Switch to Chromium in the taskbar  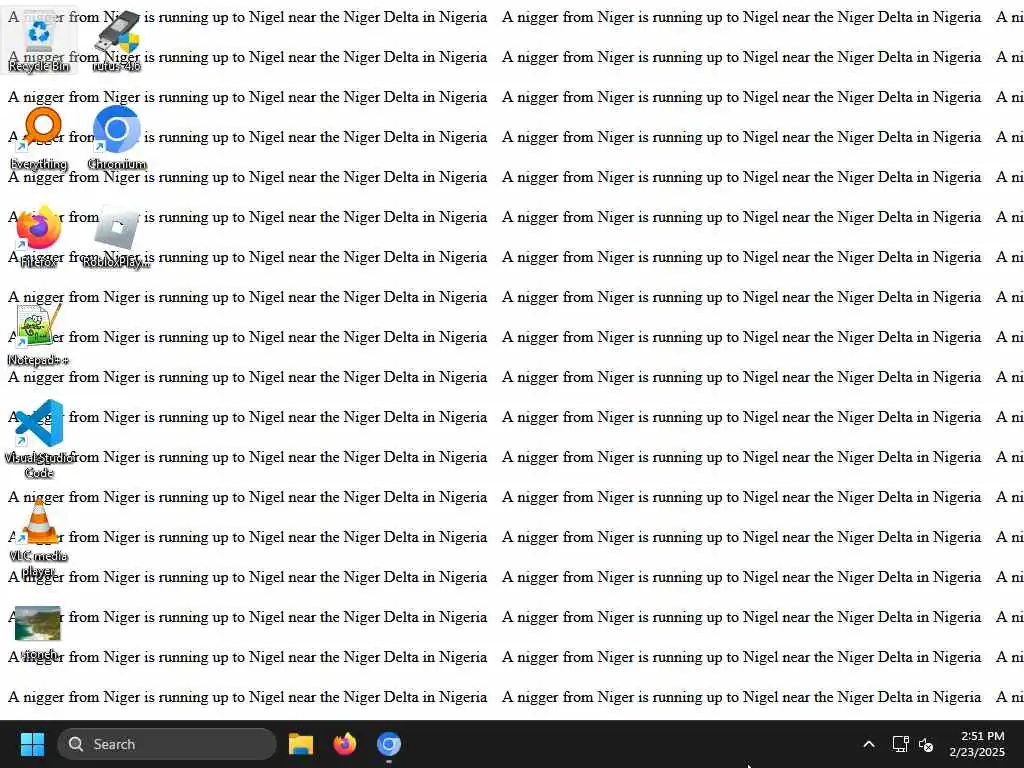click(x=389, y=744)
